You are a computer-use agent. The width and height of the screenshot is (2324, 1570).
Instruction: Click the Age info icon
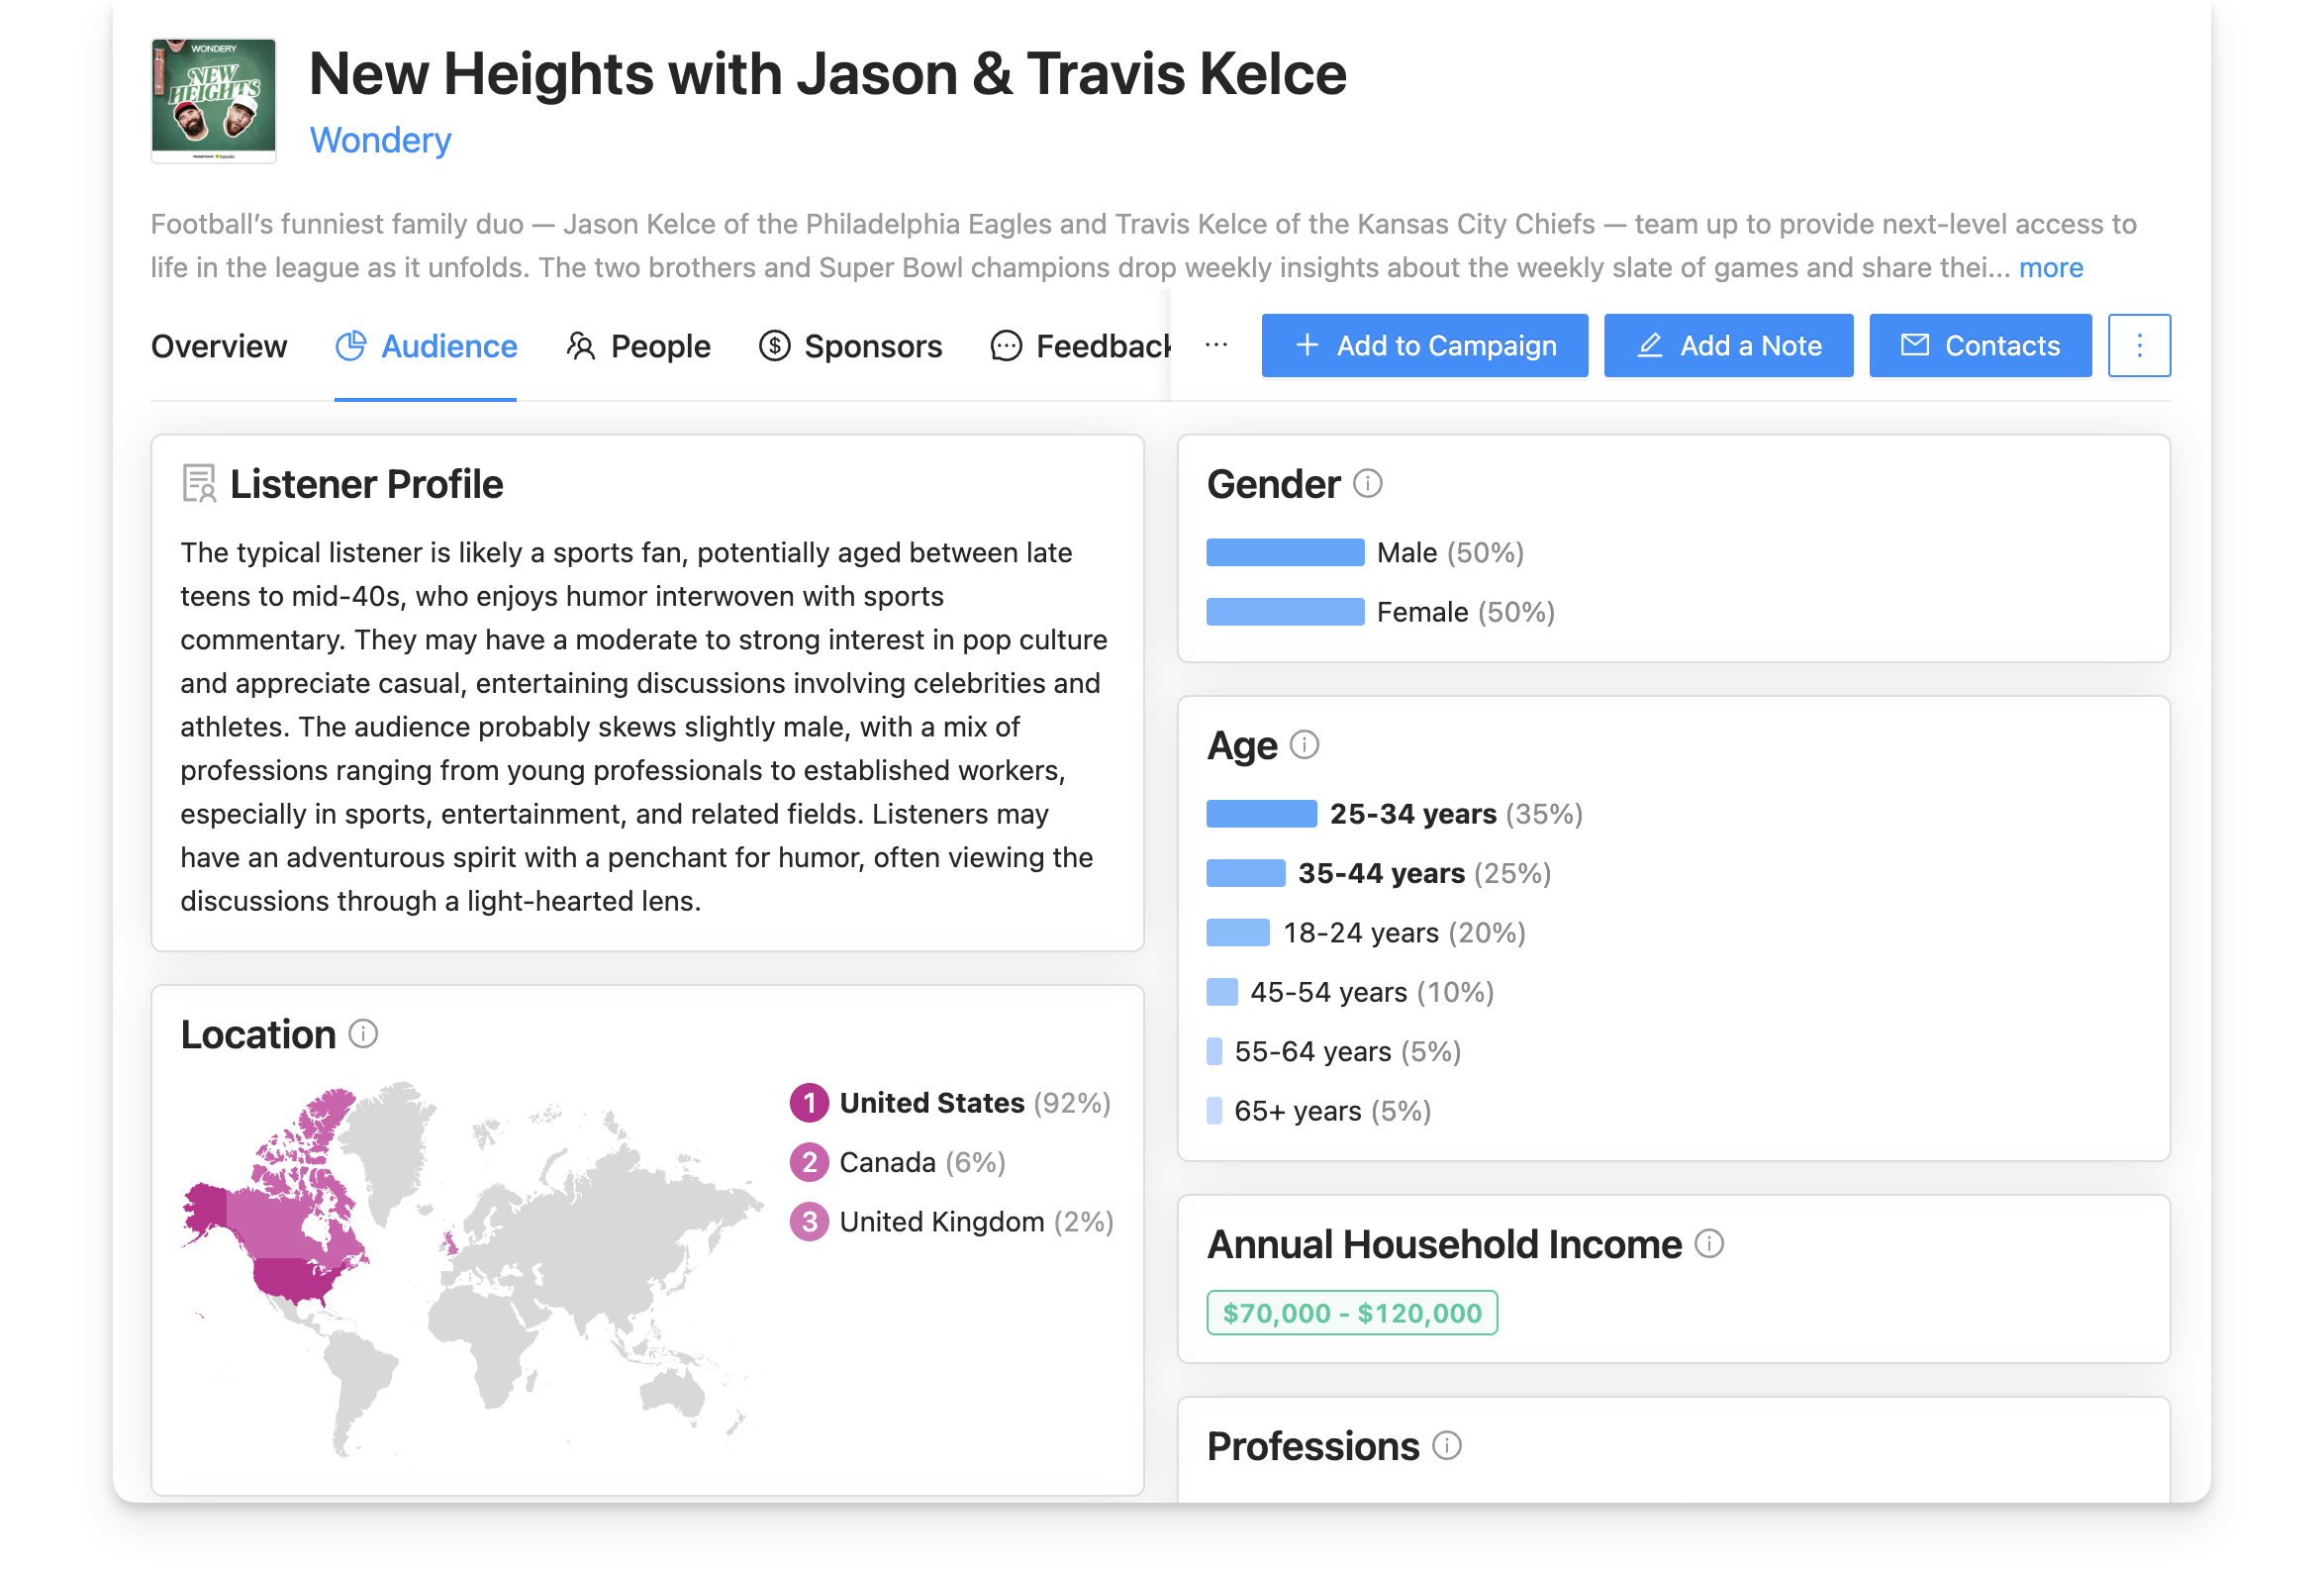pos(1304,745)
